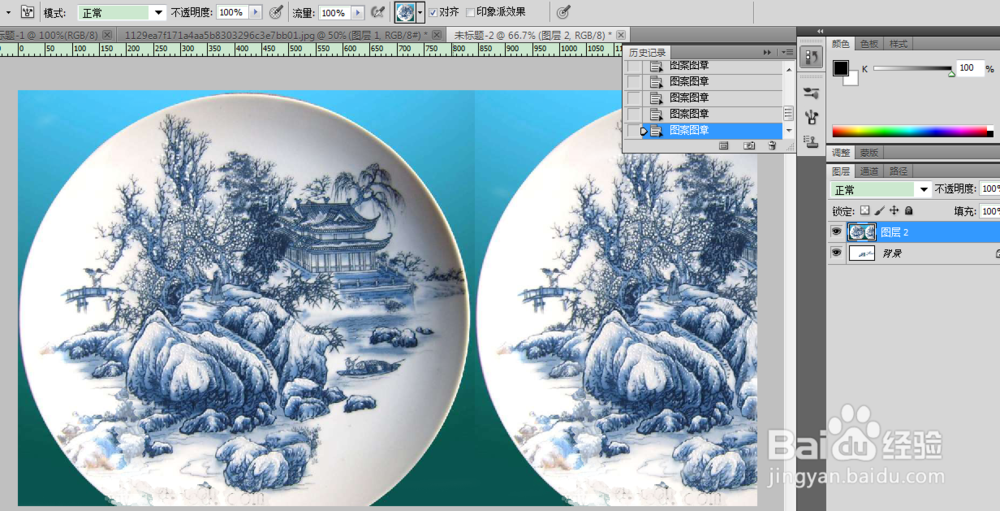Open the tool preset picker arrow

(x=8, y=11)
